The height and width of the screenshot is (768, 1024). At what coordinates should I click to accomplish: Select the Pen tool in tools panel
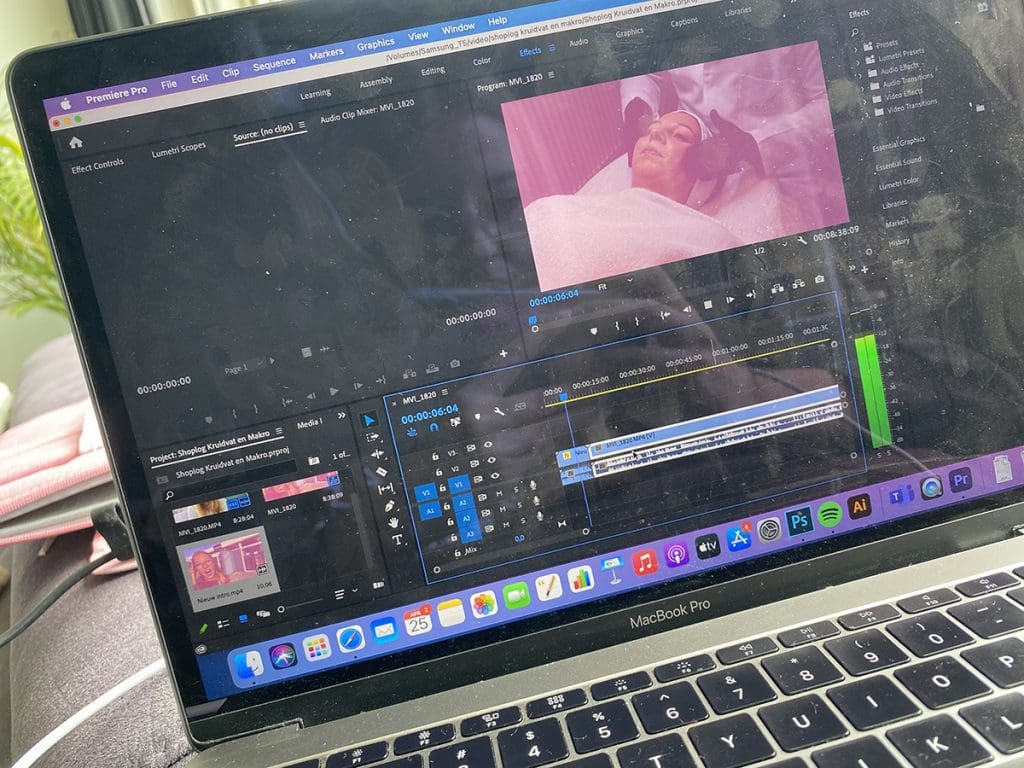point(390,506)
